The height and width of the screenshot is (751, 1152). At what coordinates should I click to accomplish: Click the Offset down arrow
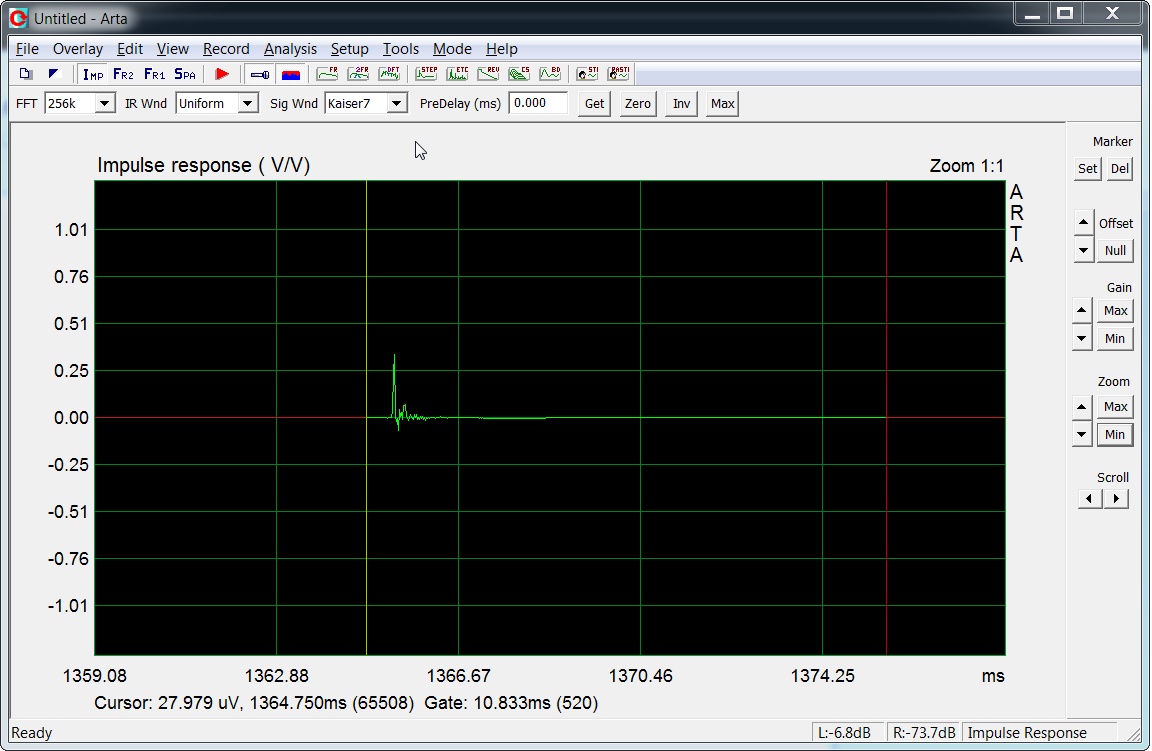pos(1083,250)
